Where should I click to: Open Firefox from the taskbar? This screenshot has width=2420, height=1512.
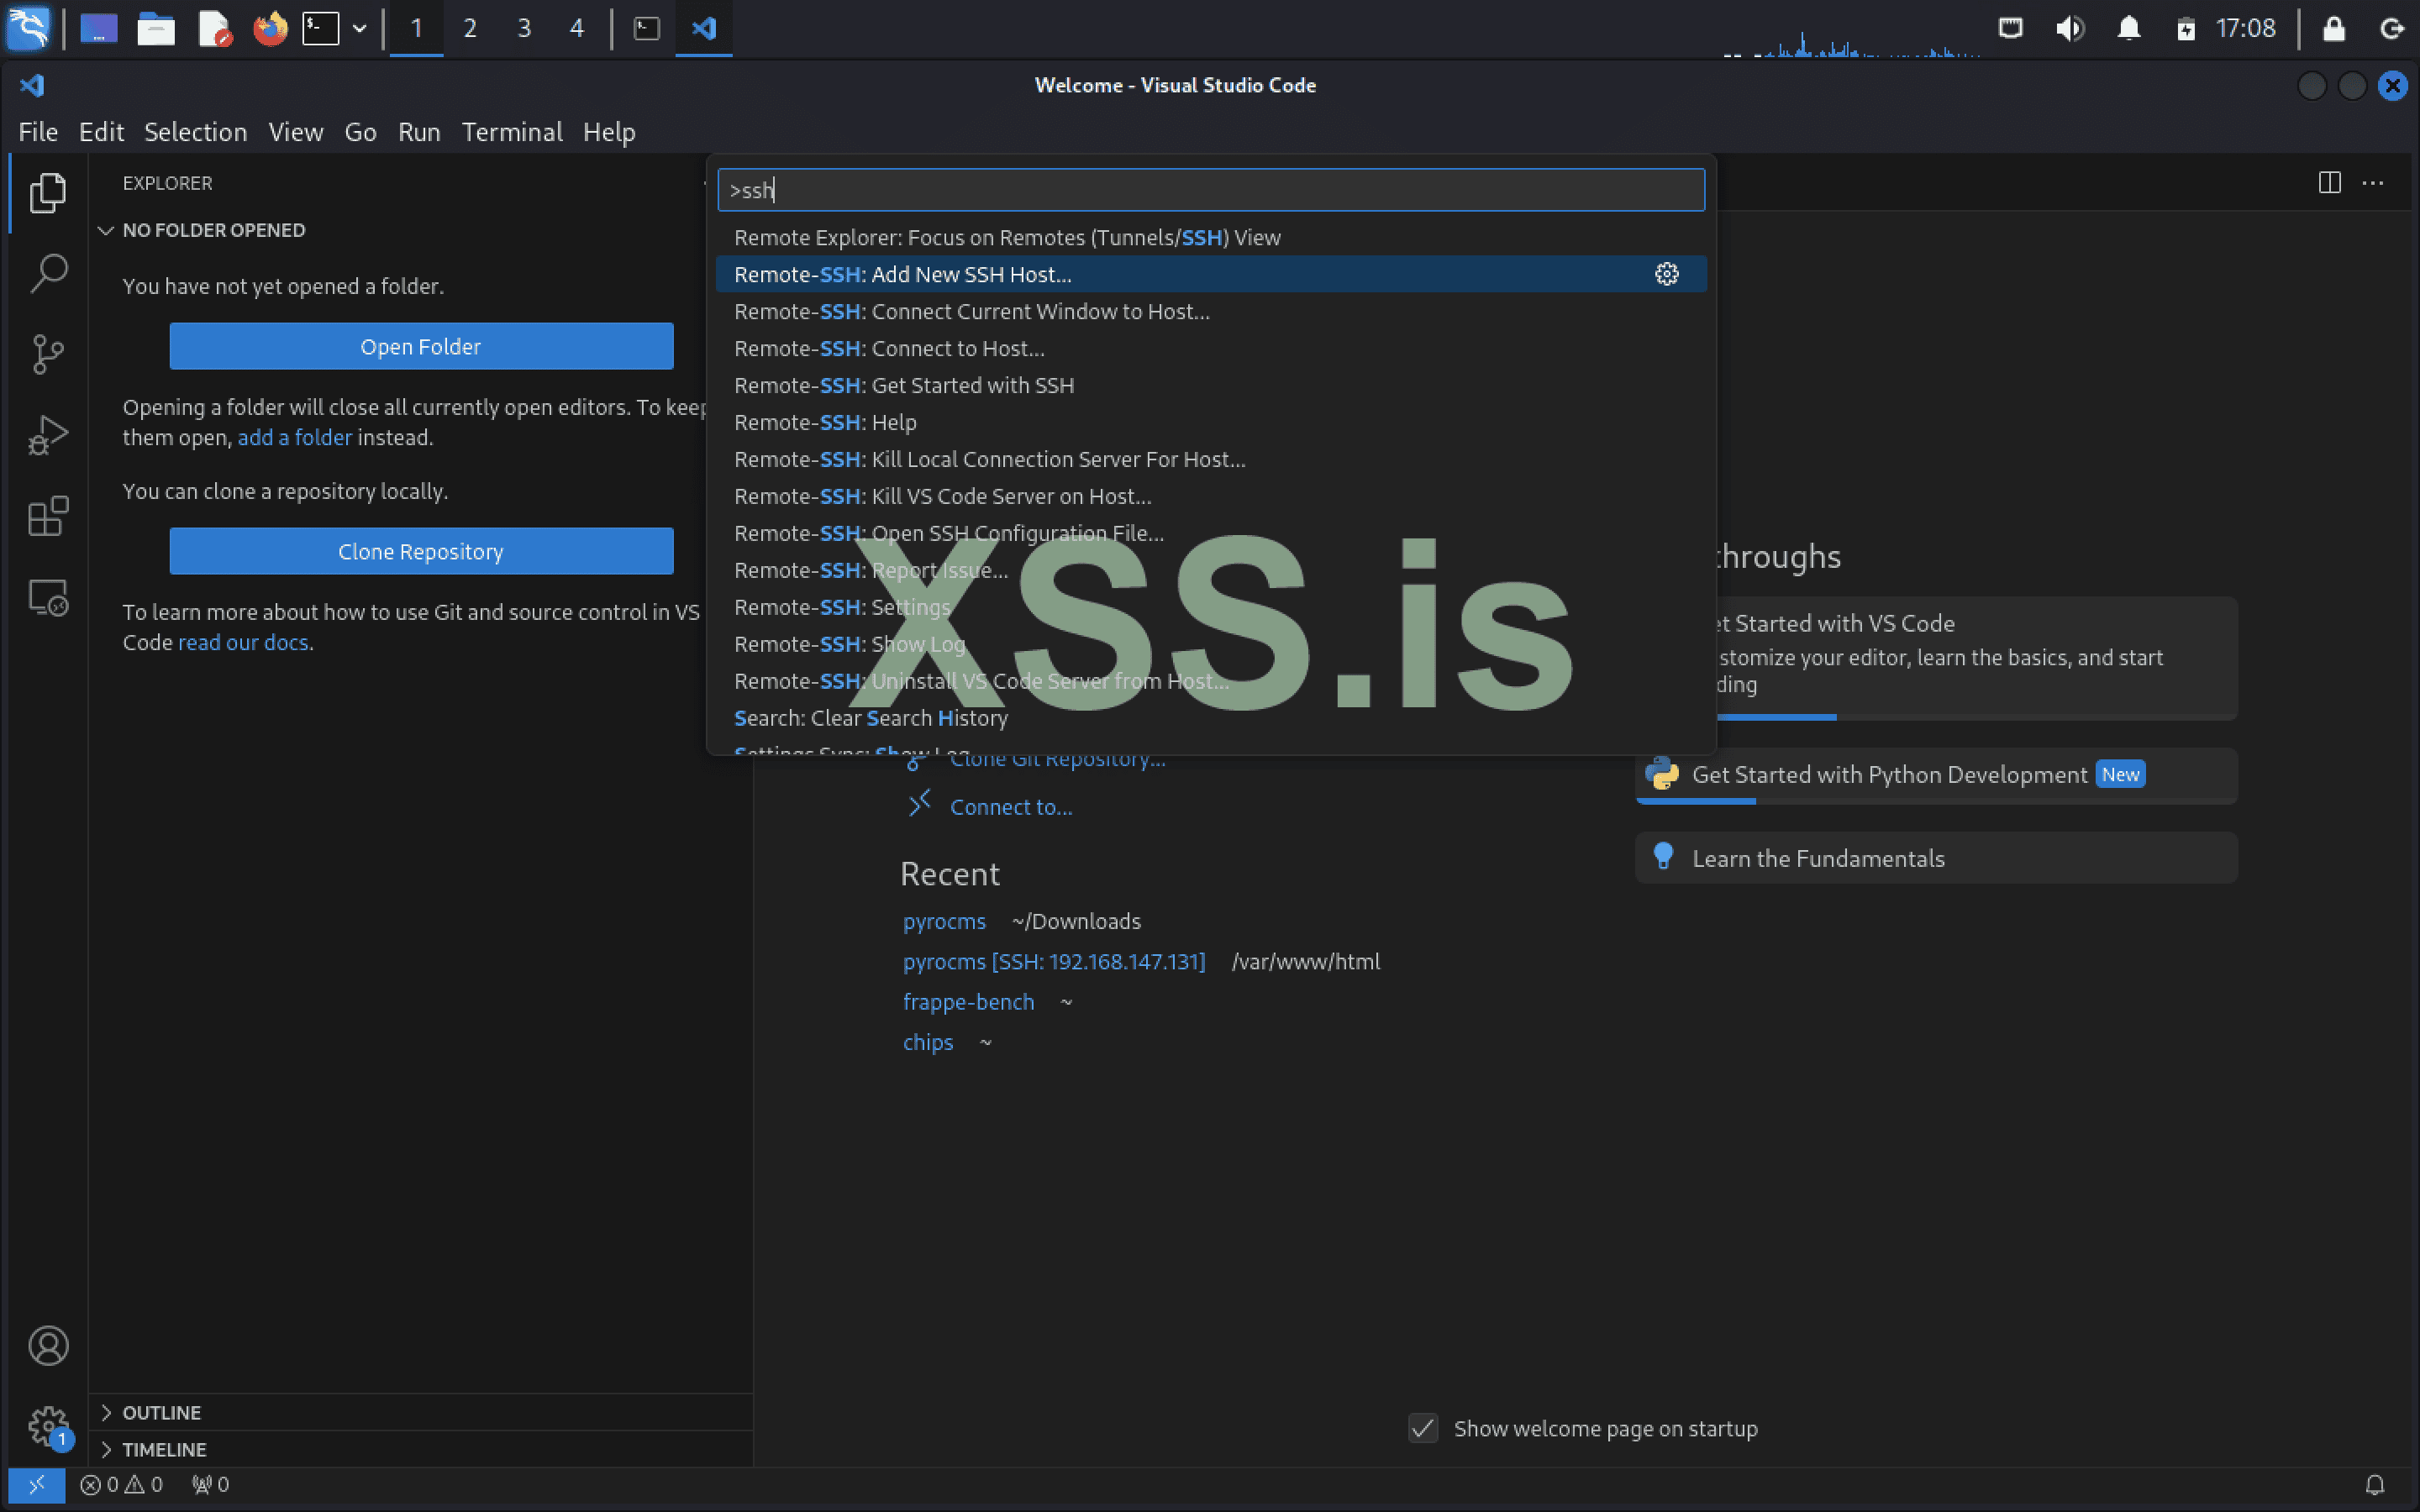pos(269,28)
